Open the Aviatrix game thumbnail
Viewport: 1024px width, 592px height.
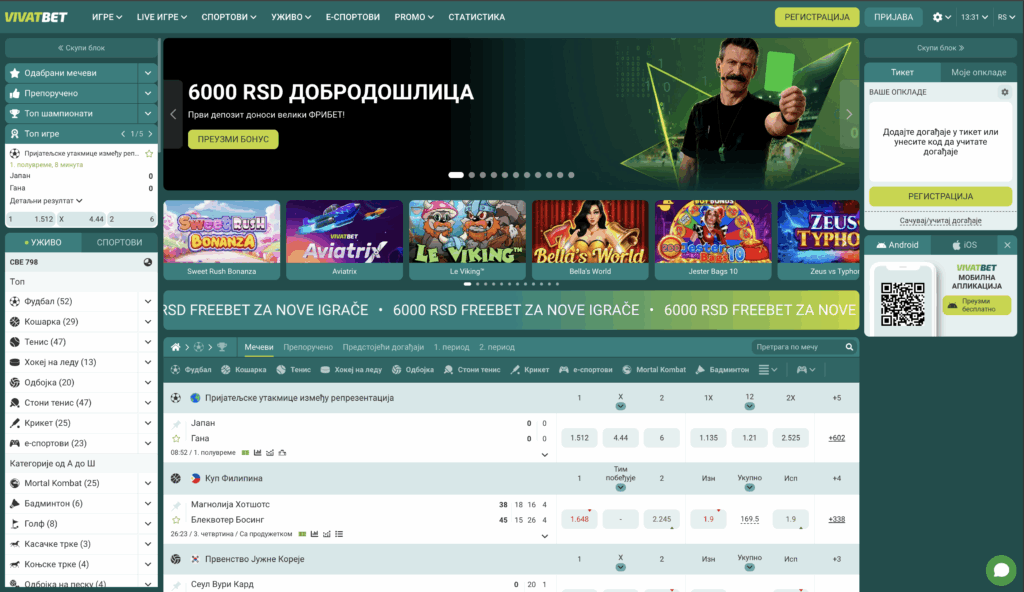pyautogui.click(x=344, y=240)
